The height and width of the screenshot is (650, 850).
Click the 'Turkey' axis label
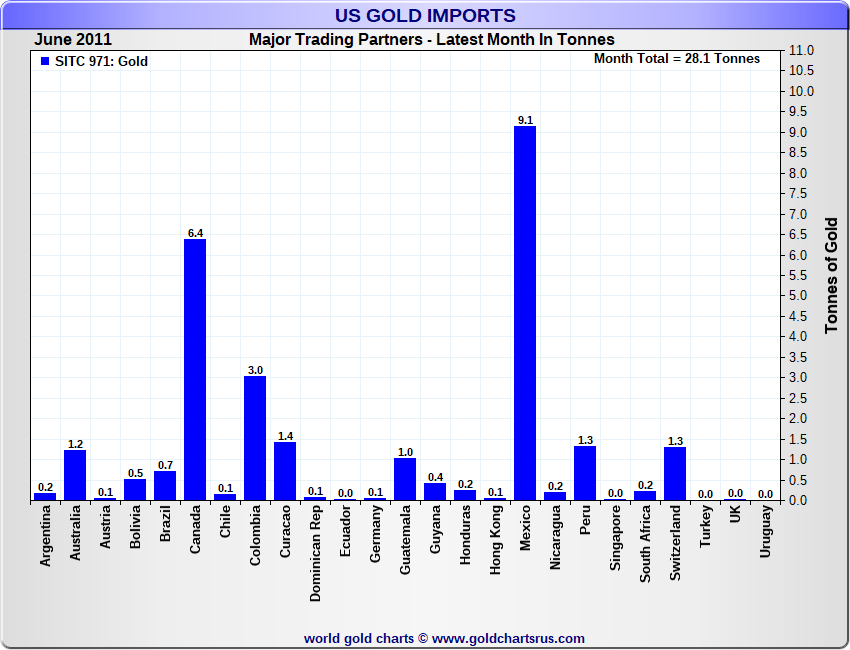tap(705, 526)
